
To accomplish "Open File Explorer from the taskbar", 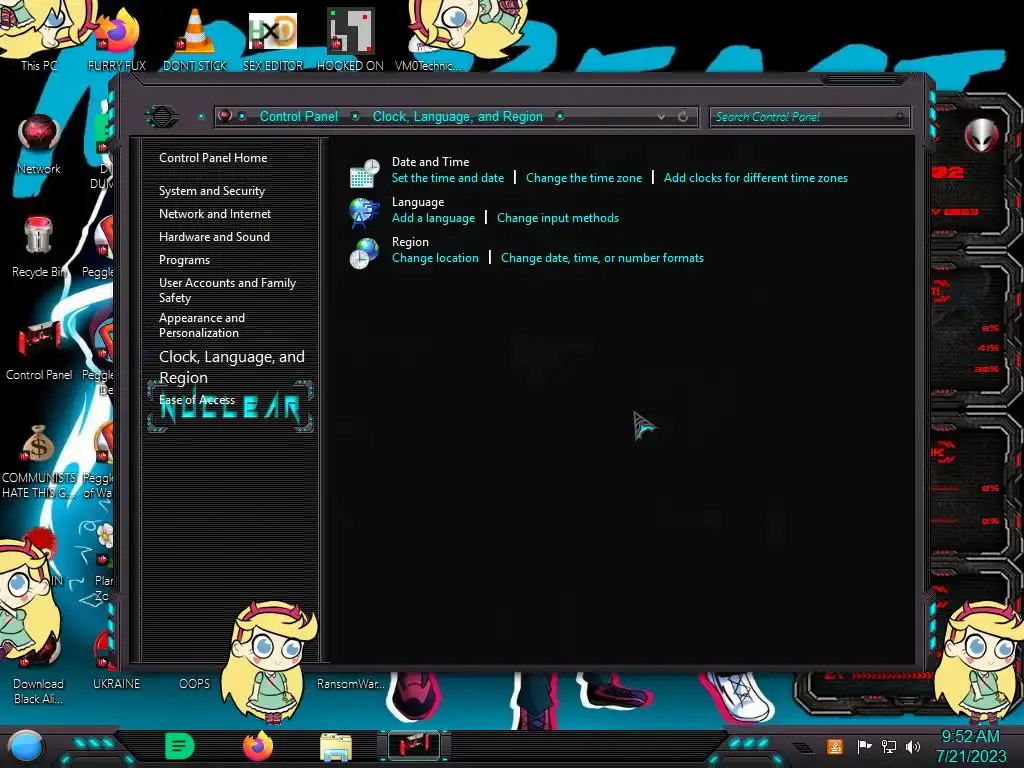I will tap(336, 747).
